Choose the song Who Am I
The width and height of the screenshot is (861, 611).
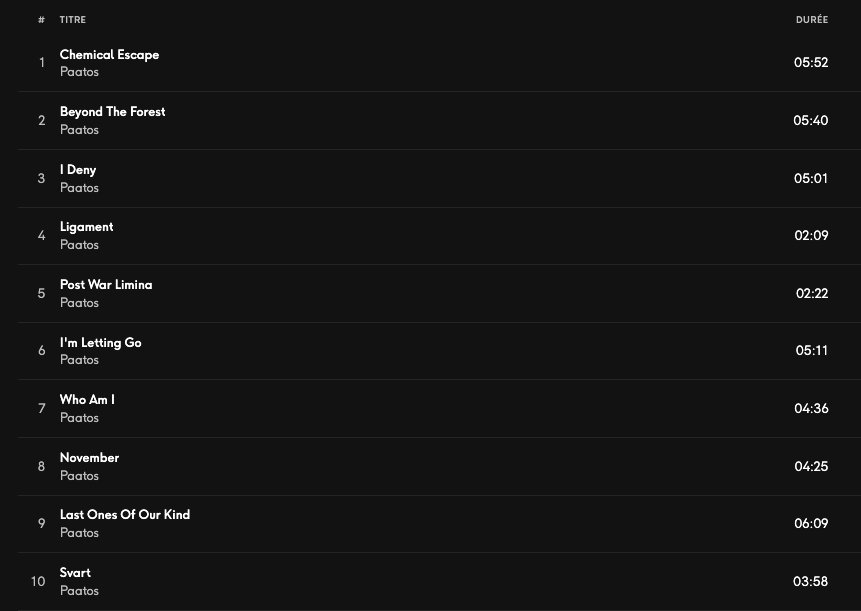tap(87, 400)
